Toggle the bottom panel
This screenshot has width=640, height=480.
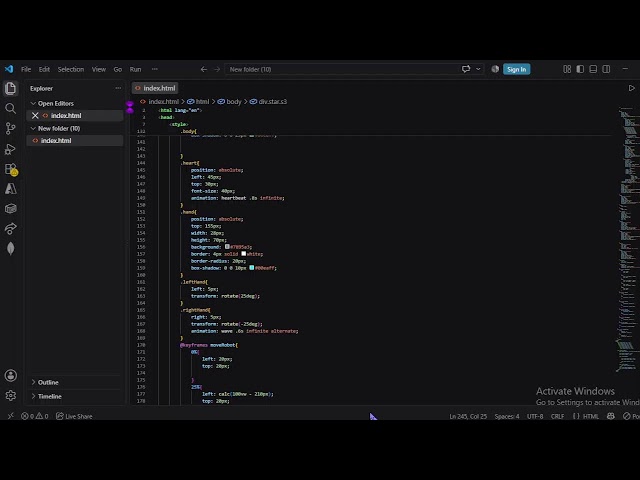point(593,69)
